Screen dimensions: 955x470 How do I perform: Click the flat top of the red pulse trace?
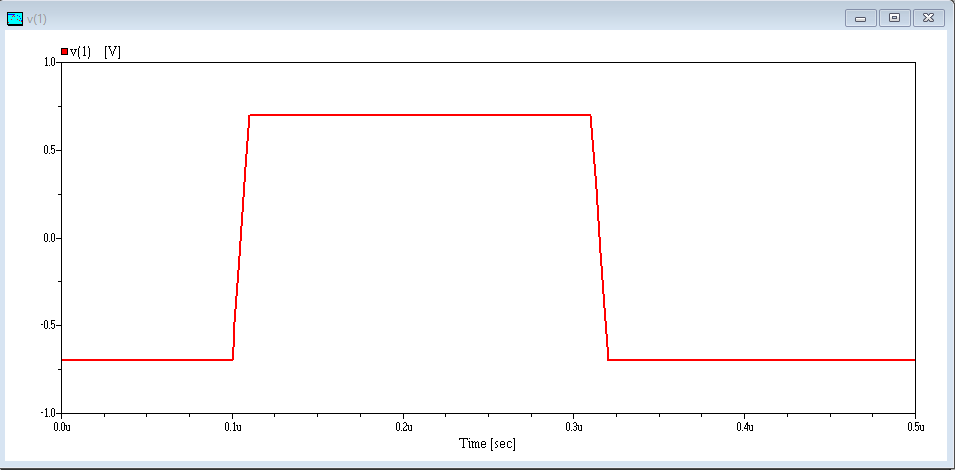420,115
